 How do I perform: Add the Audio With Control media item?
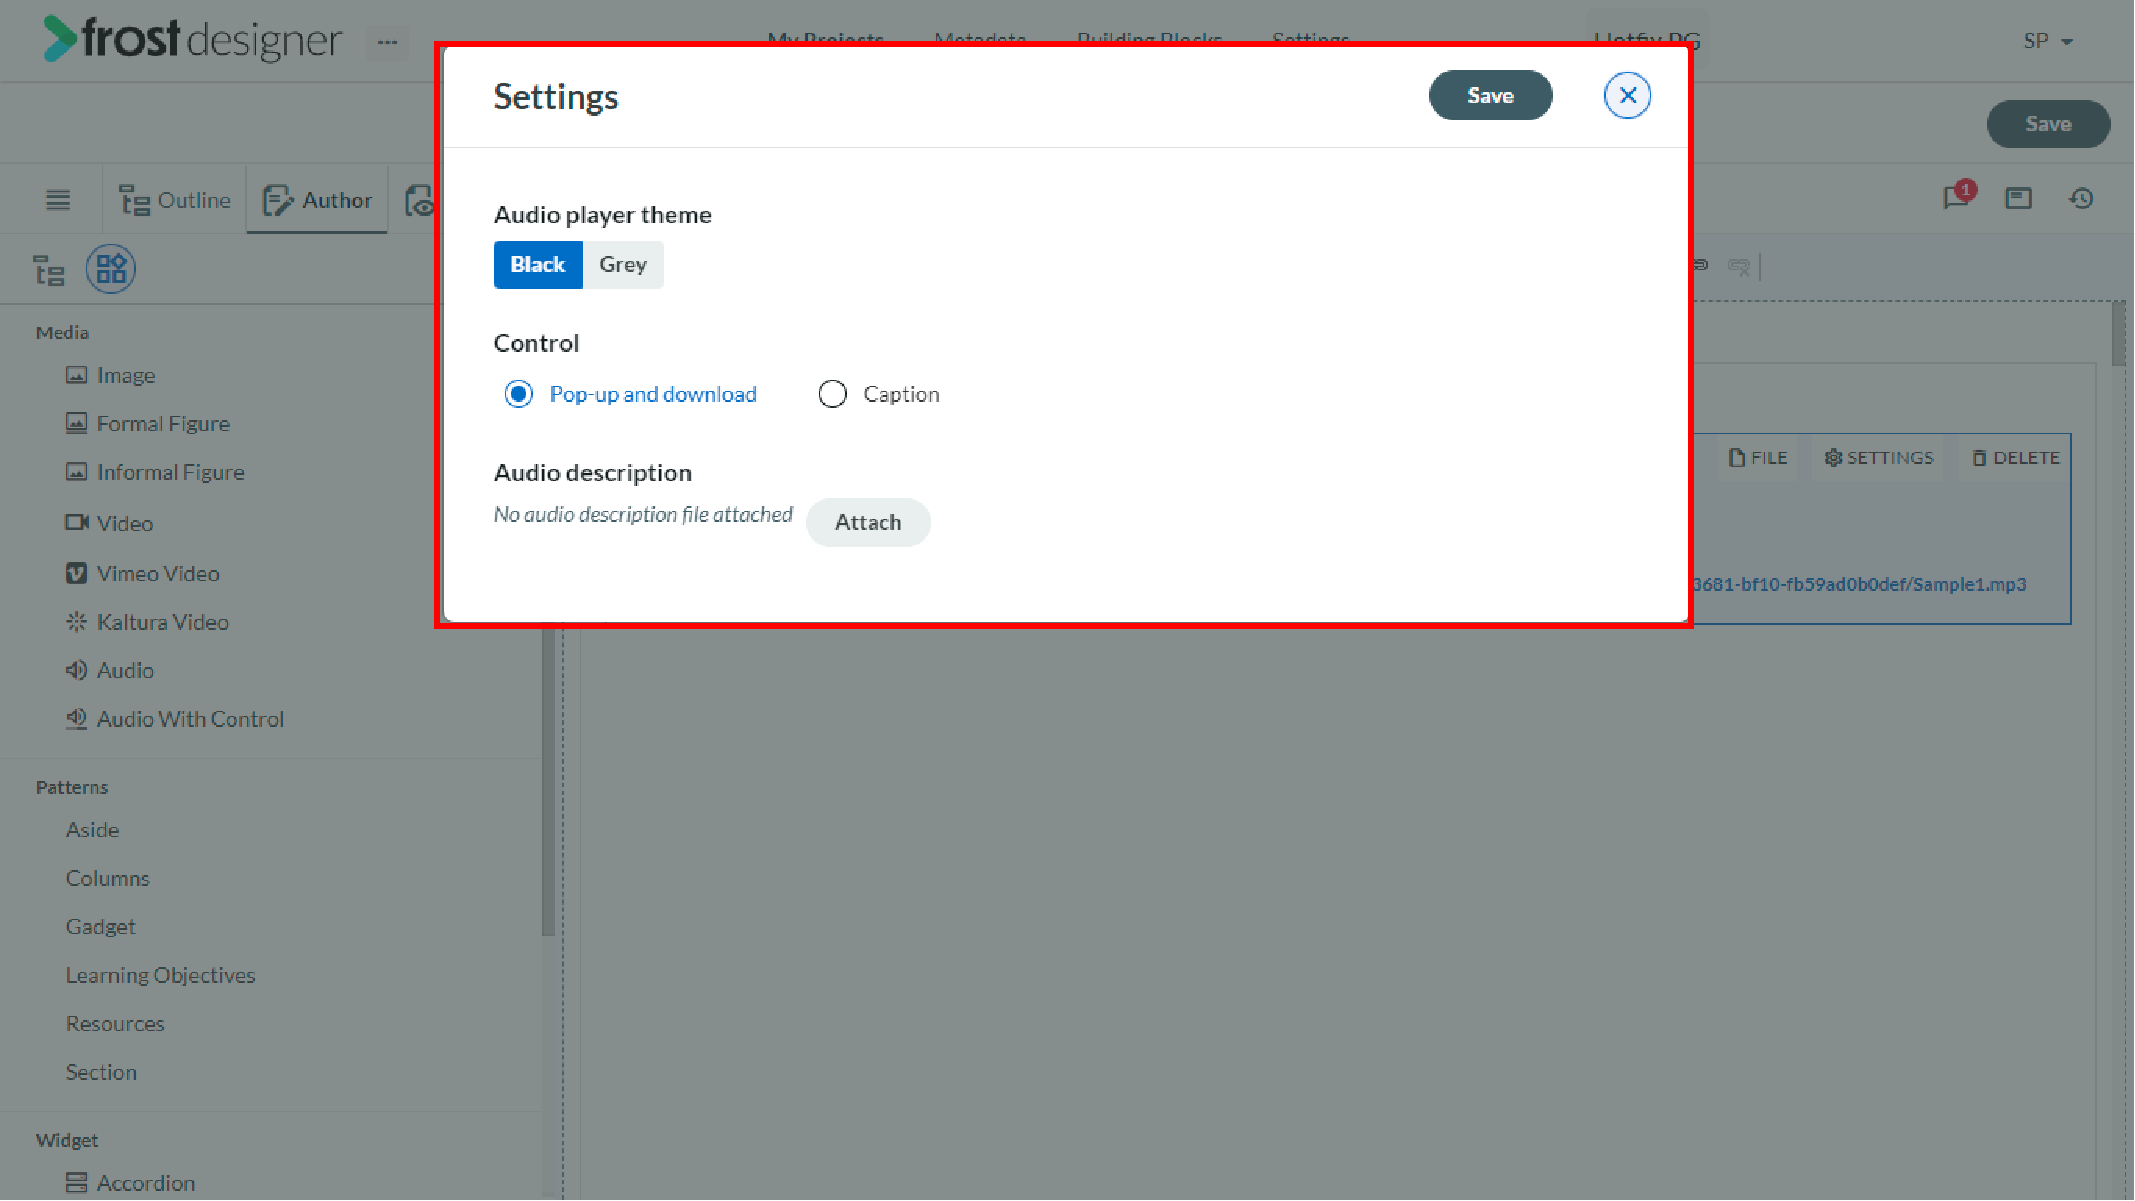pos(175,719)
